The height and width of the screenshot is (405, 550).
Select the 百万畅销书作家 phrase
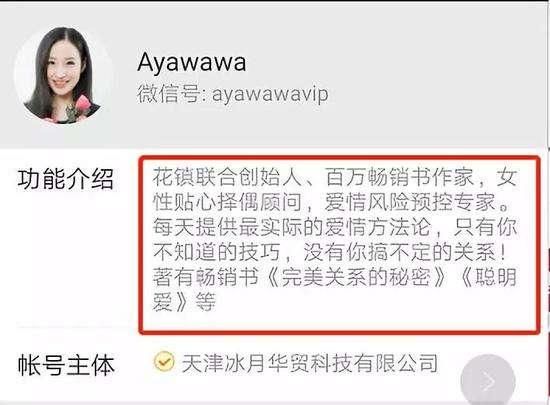(400, 177)
